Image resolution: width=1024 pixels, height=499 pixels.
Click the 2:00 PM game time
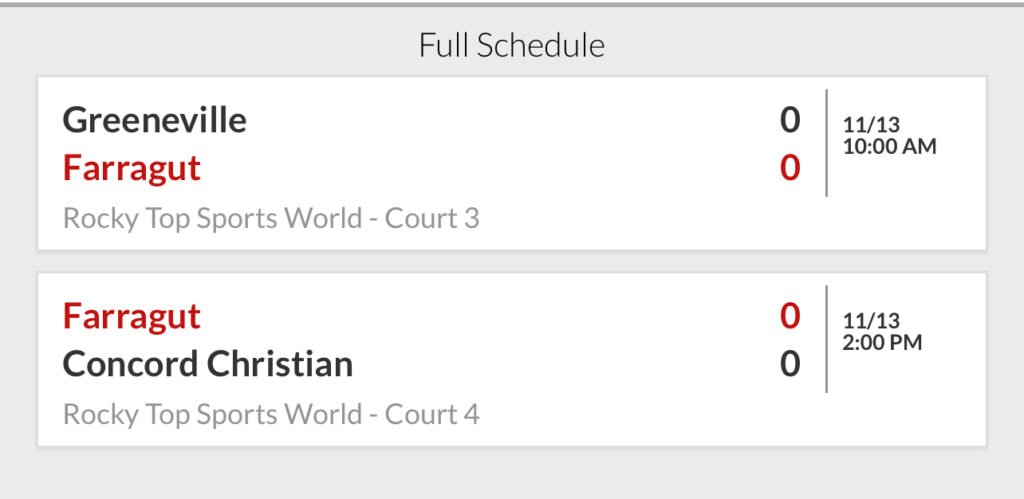882,342
